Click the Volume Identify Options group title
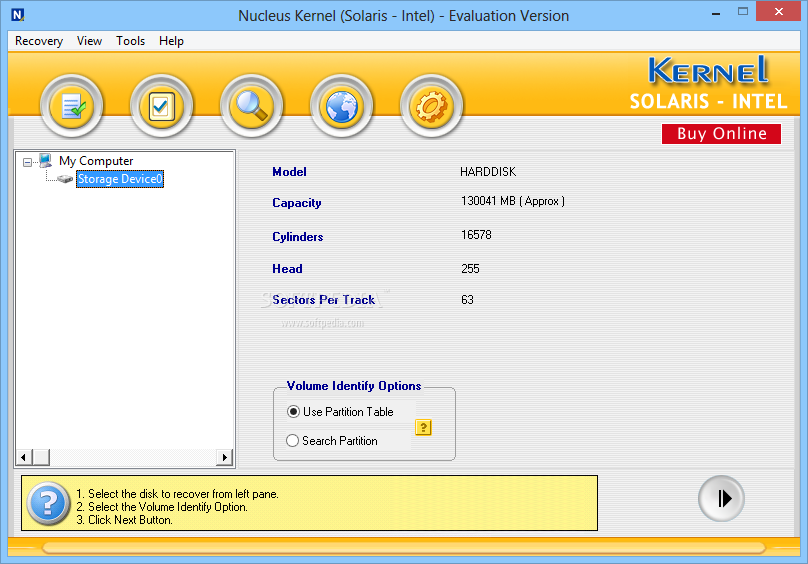This screenshot has width=808, height=564. point(354,386)
